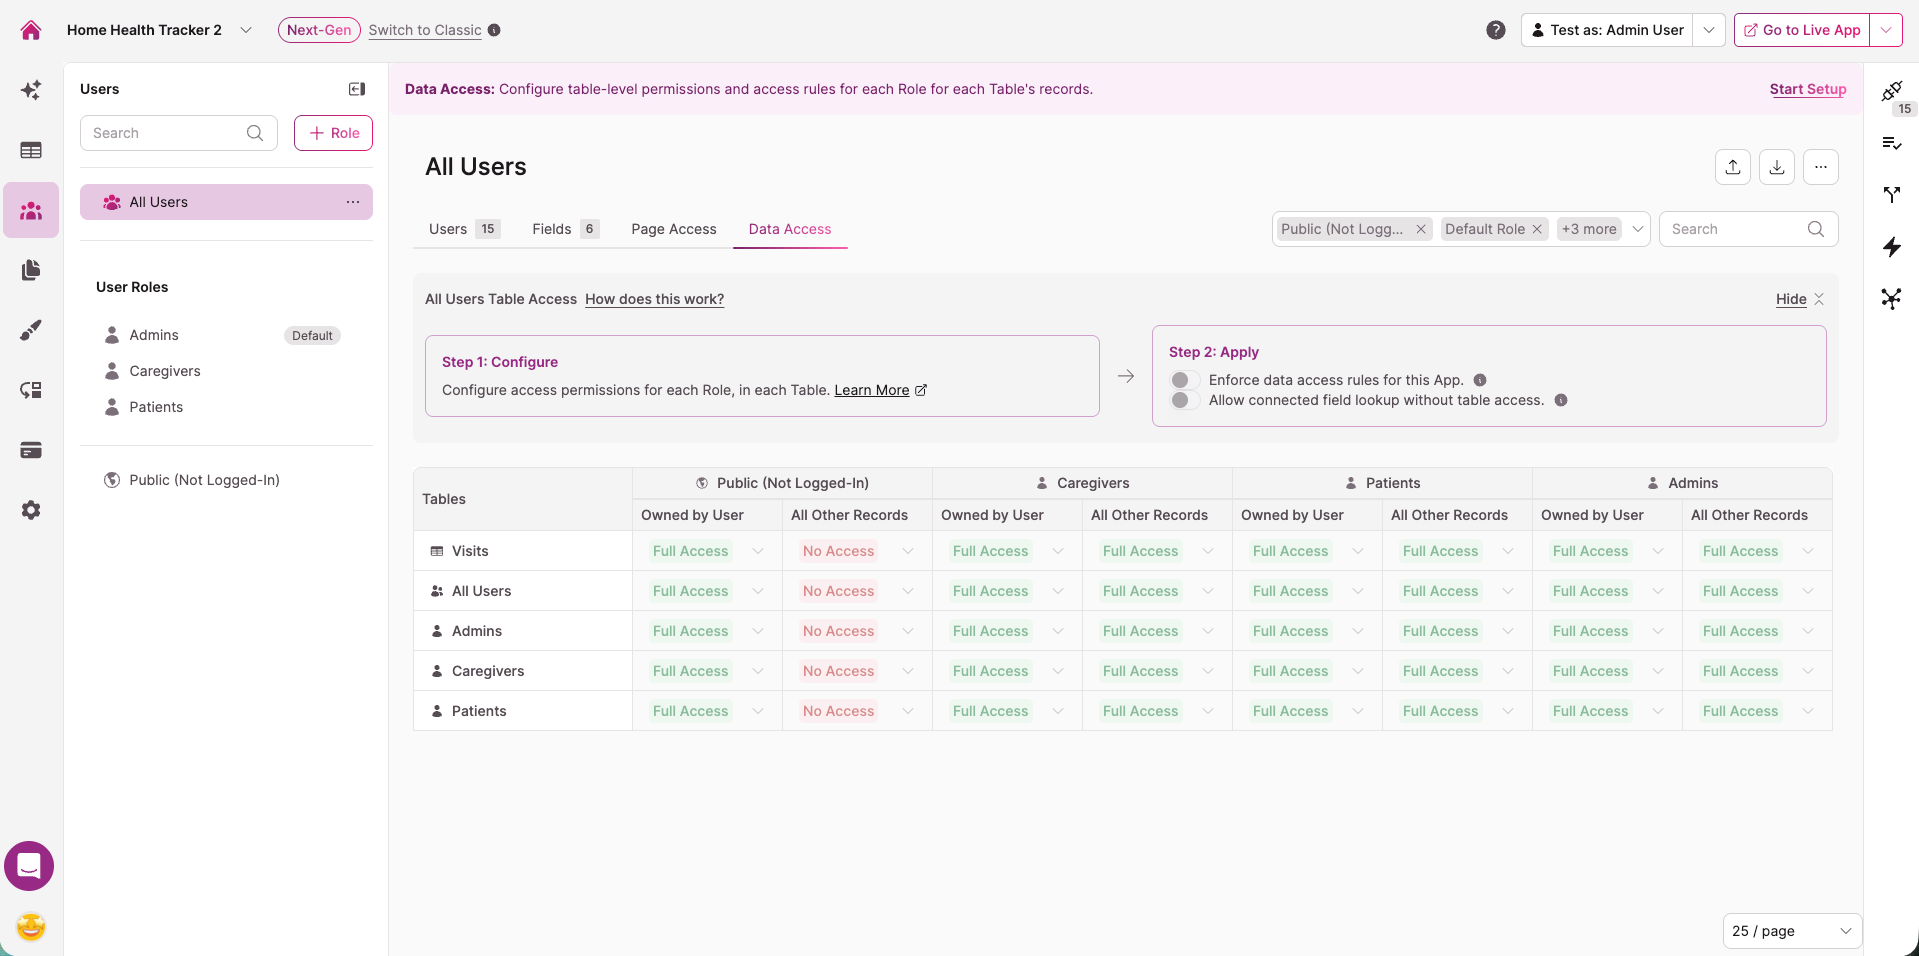Expand the 25 / page selector
The image size is (1919, 956).
click(x=1792, y=931)
